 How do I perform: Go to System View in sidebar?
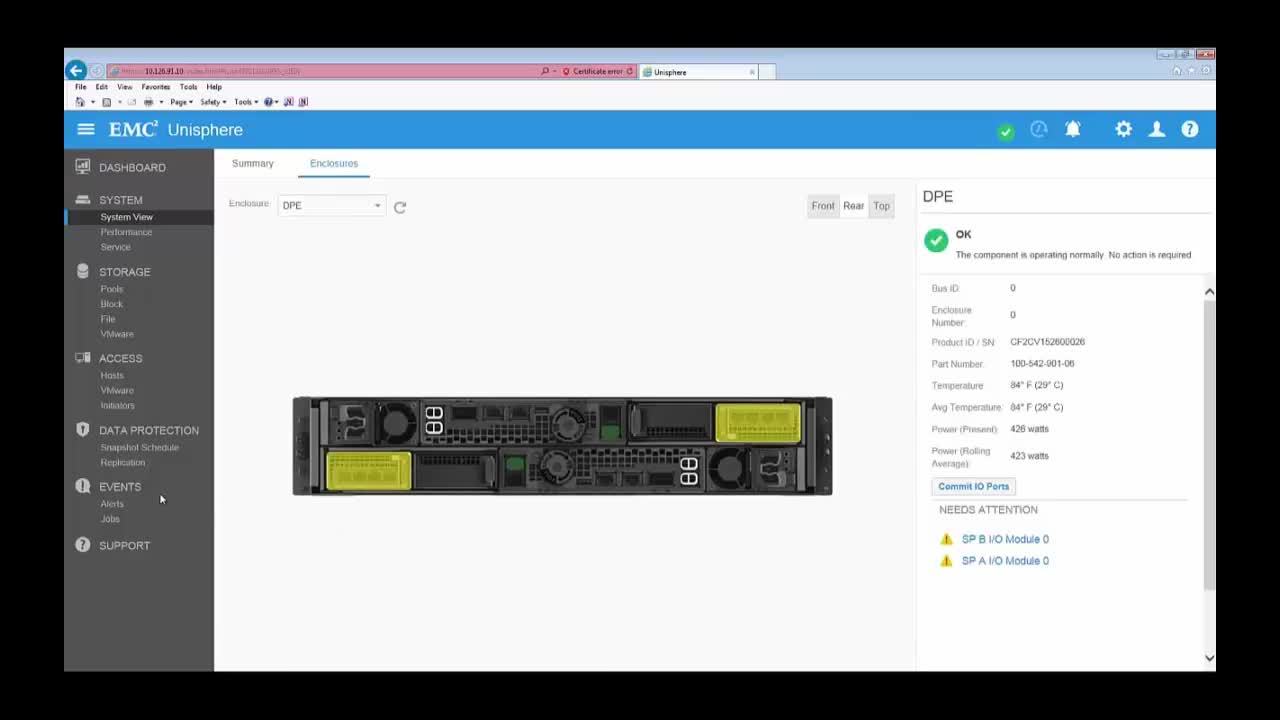[127, 217]
